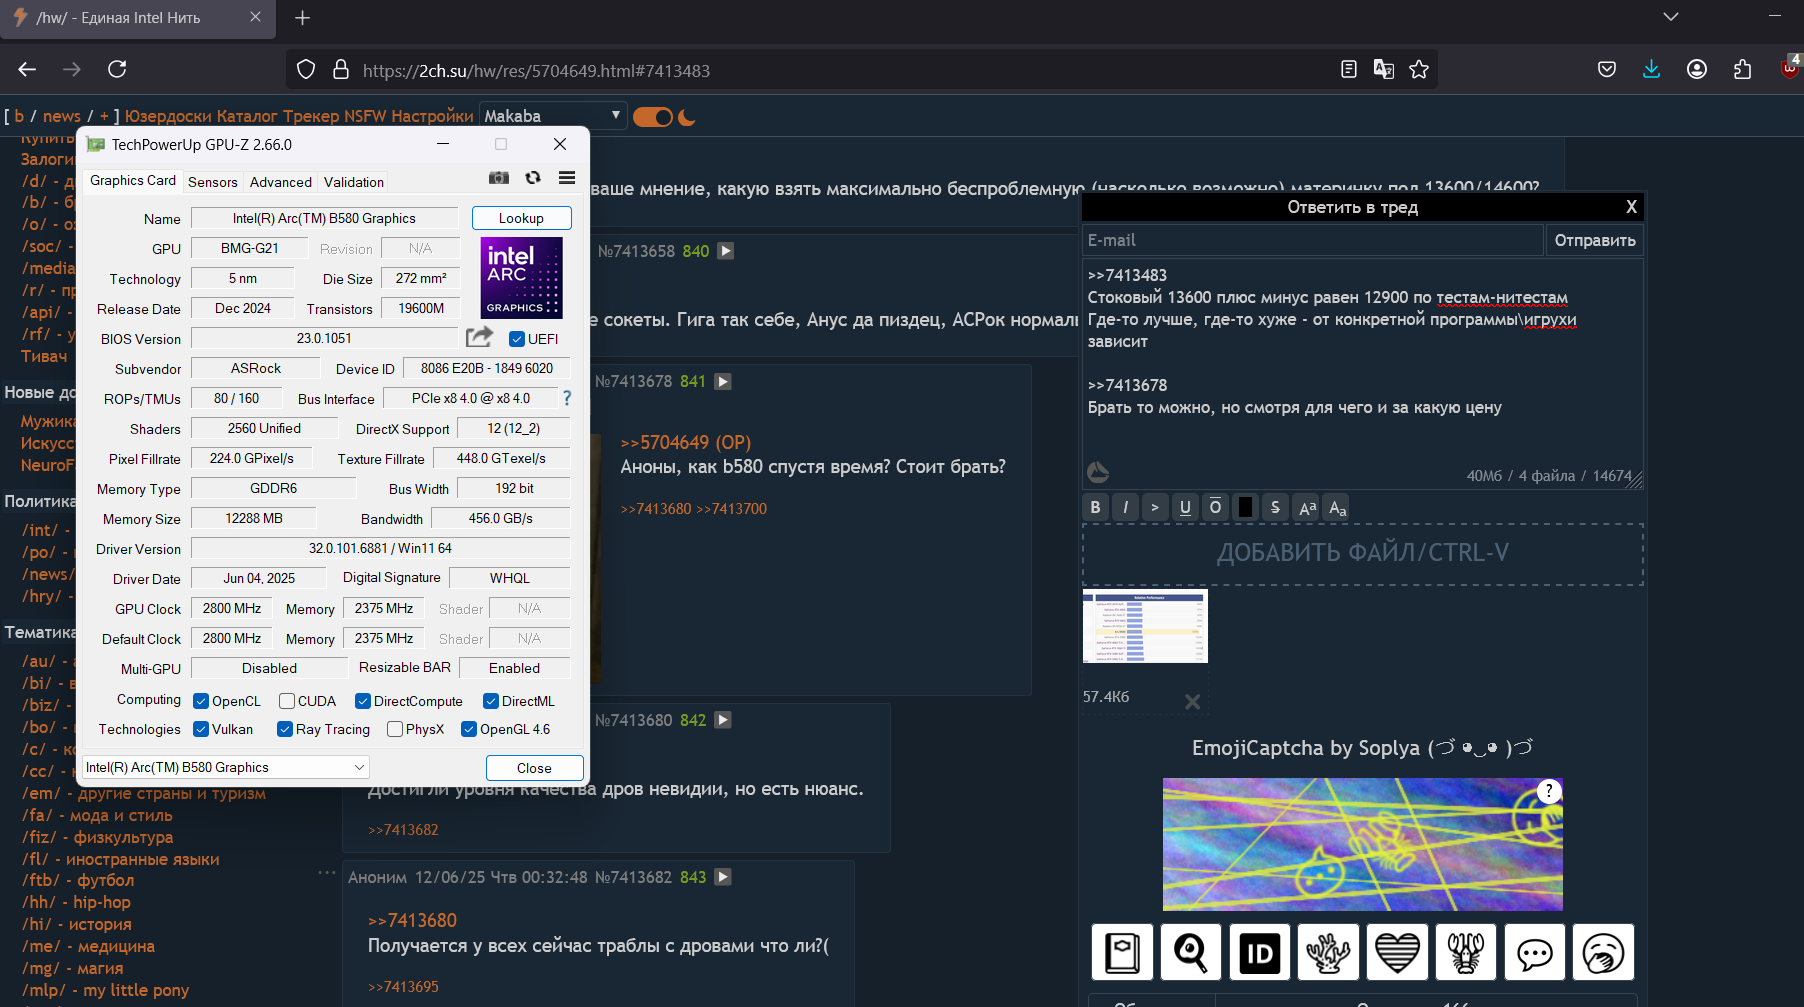Go back in browser history
Screen dimensions: 1804x1007
[x=27, y=69]
